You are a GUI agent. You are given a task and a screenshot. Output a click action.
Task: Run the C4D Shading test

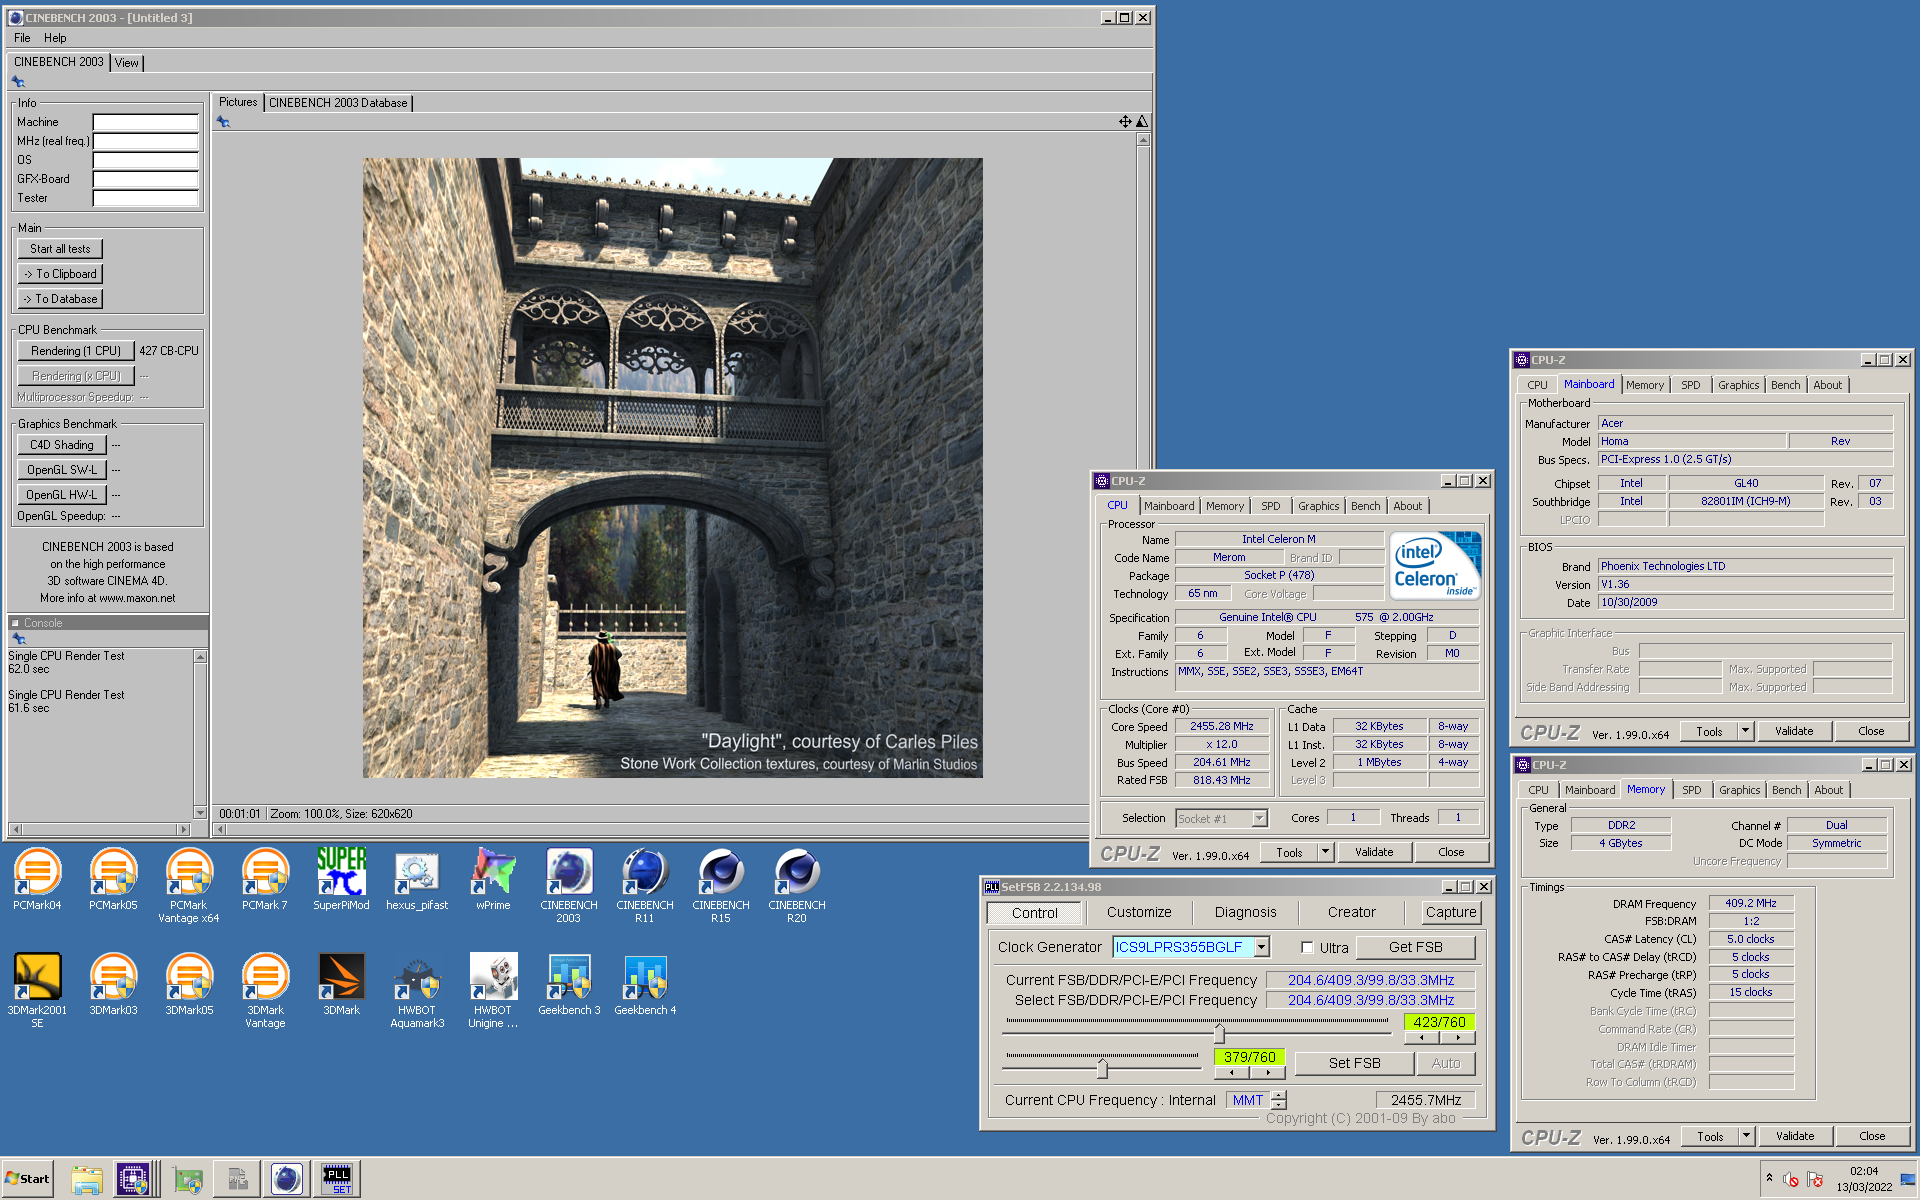click(x=62, y=445)
